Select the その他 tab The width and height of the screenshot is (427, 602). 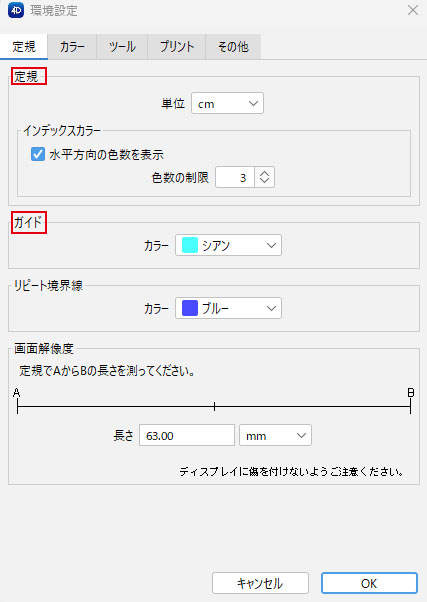click(x=233, y=46)
